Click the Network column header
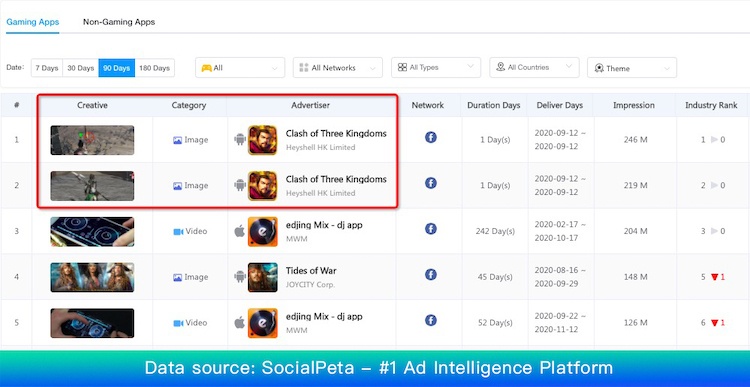 [x=428, y=105]
